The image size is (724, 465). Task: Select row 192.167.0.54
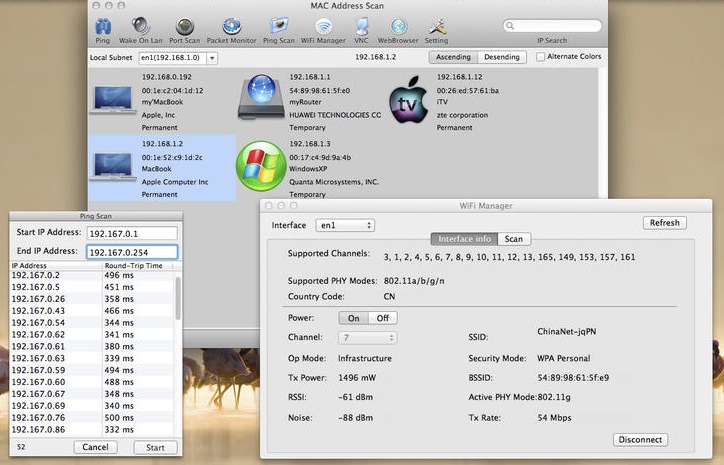point(92,322)
